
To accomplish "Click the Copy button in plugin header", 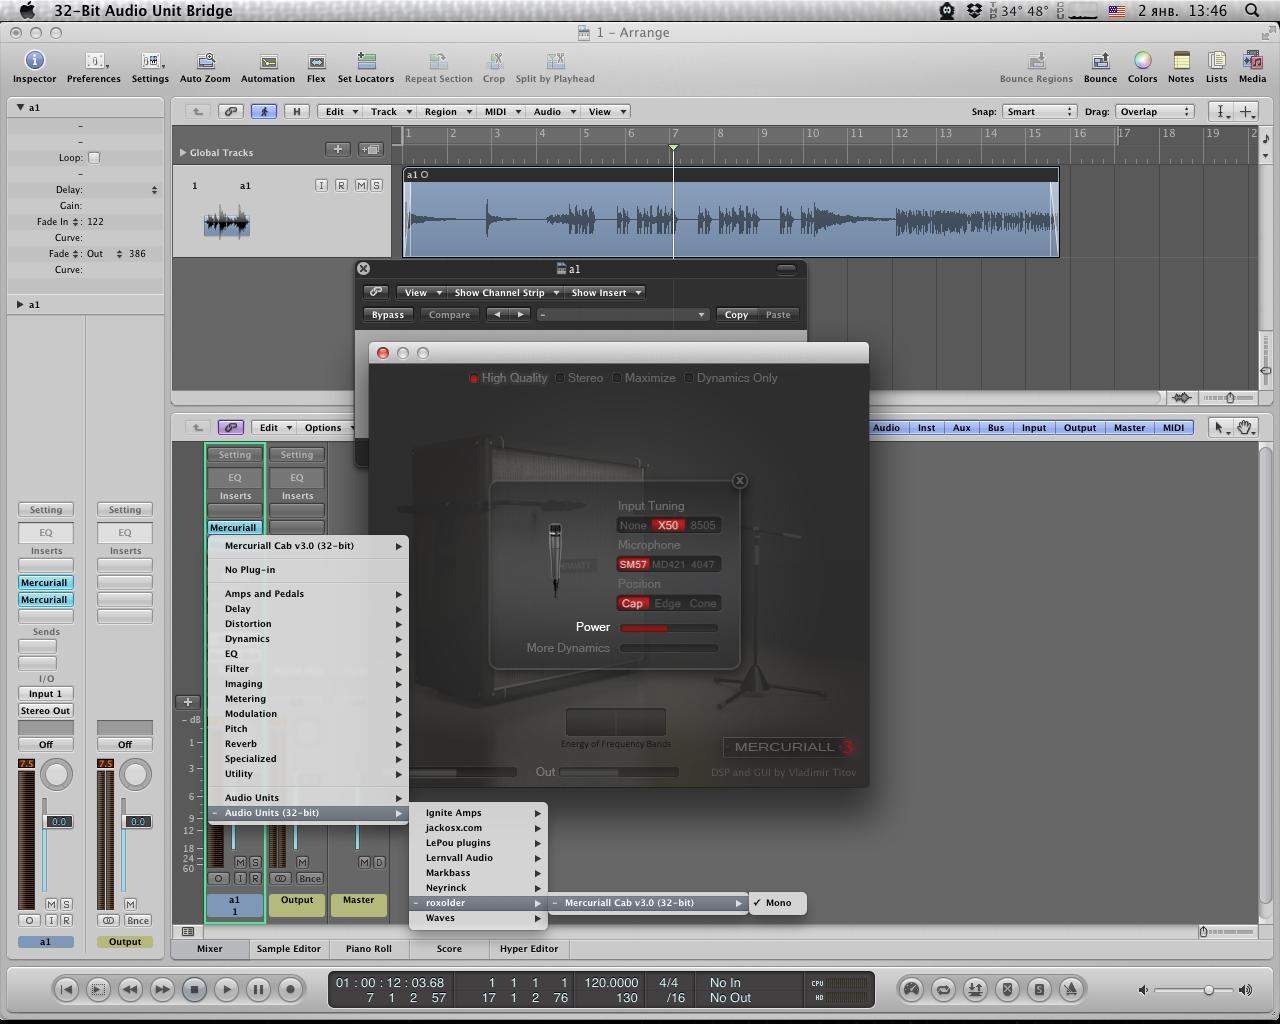I will coord(736,315).
